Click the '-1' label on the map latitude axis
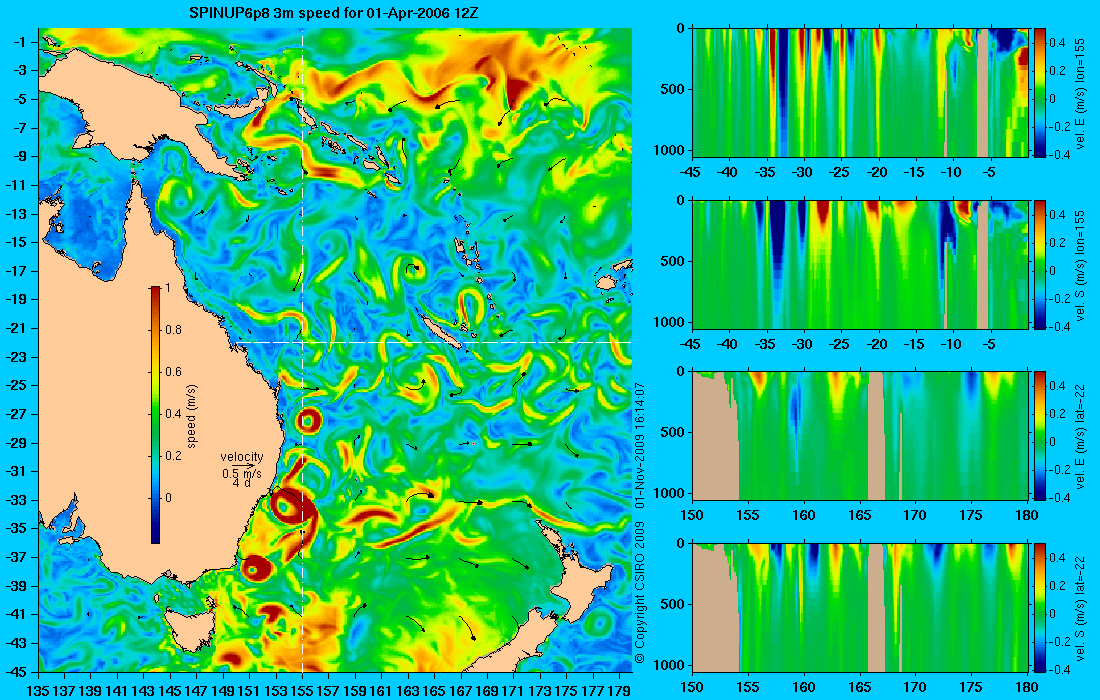1100x700 pixels. tap(19, 42)
